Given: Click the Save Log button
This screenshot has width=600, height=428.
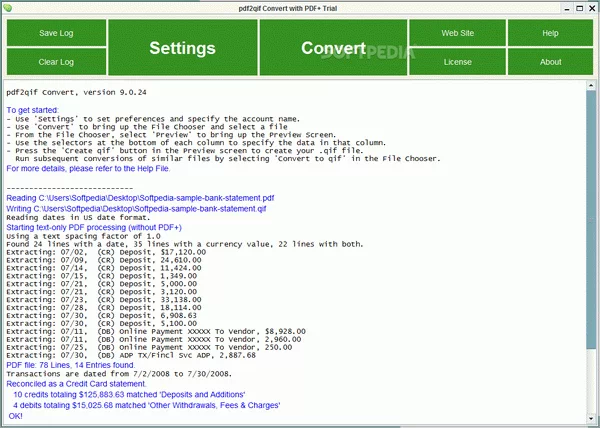Looking at the screenshot, I should (x=56, y=33).
